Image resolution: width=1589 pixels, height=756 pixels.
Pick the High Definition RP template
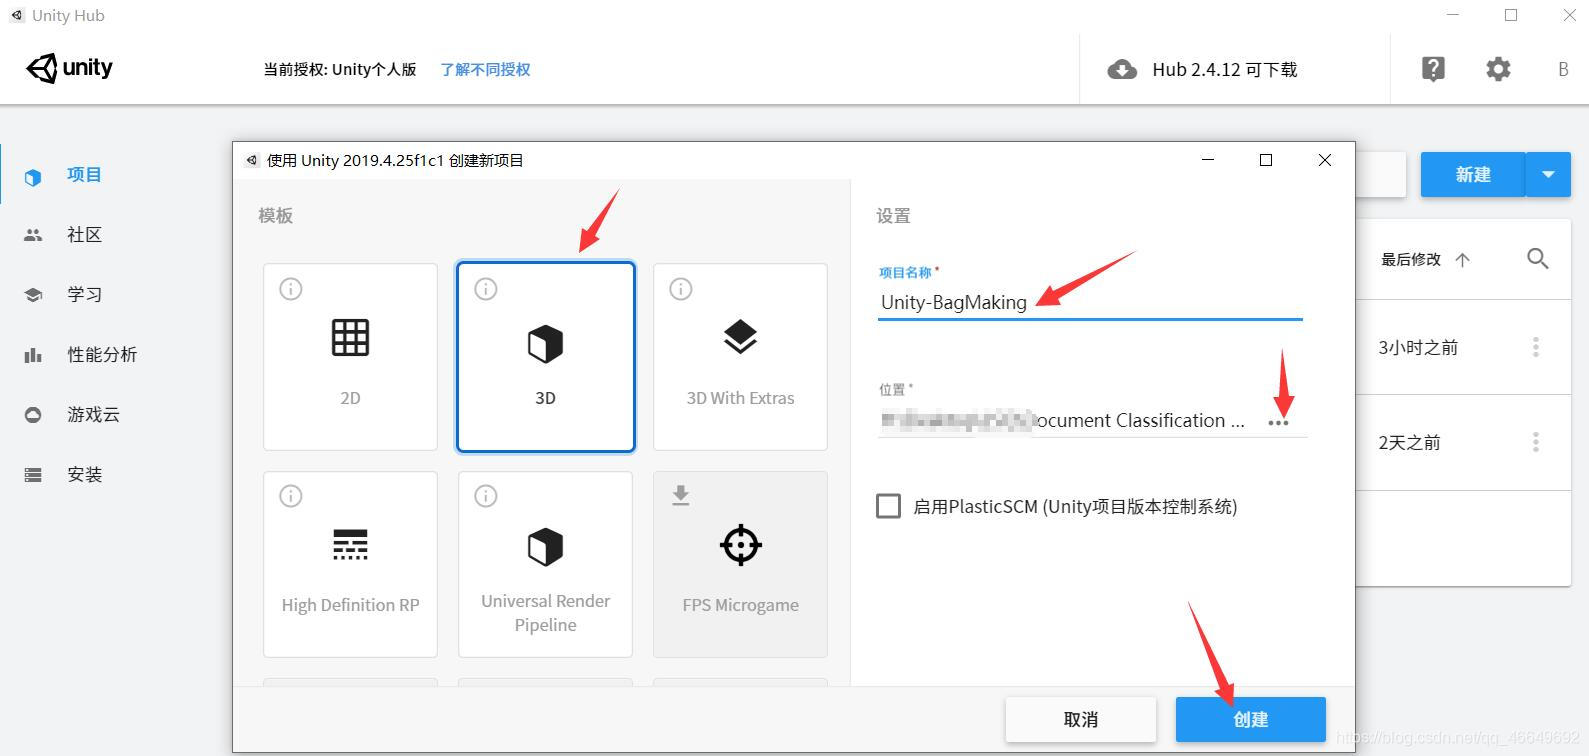tap(350, 564)
